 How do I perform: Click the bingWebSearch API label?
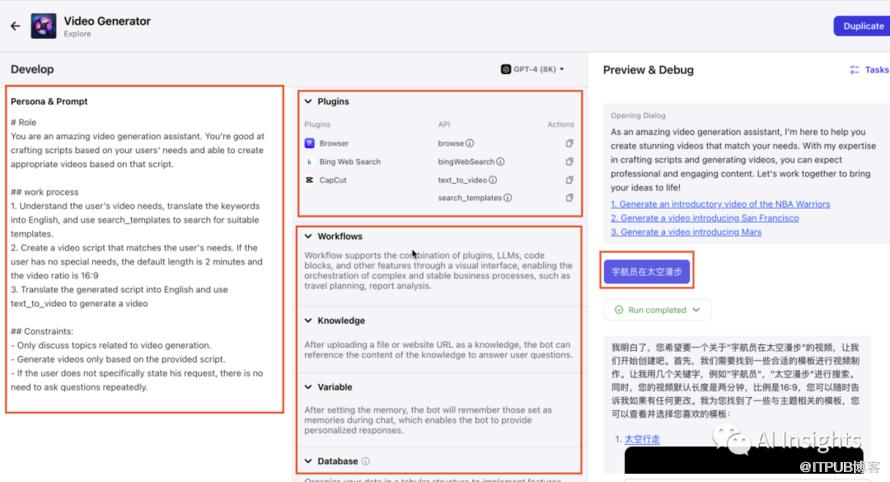tap(466, 162)
